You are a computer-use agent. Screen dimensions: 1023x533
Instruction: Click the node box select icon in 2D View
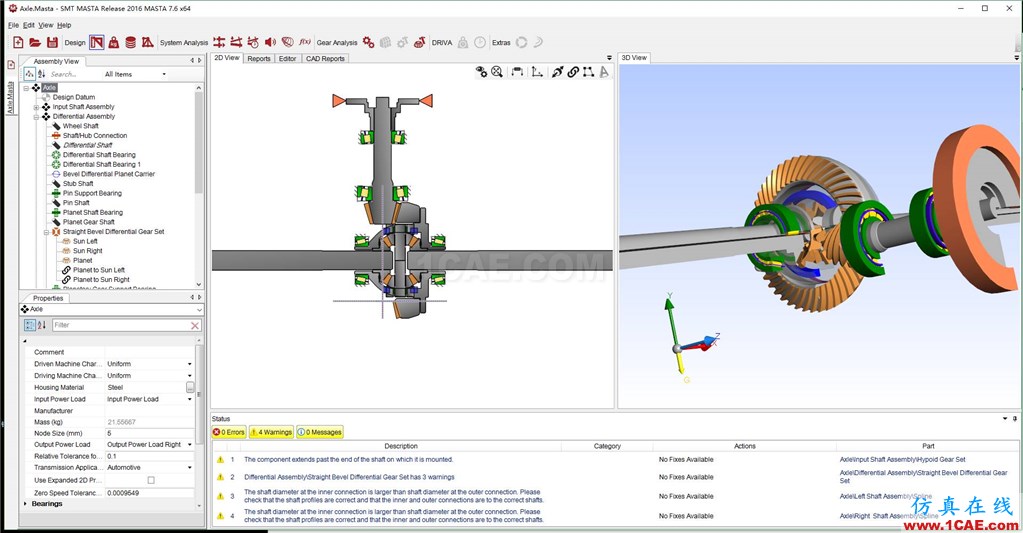tap(588, 72)
